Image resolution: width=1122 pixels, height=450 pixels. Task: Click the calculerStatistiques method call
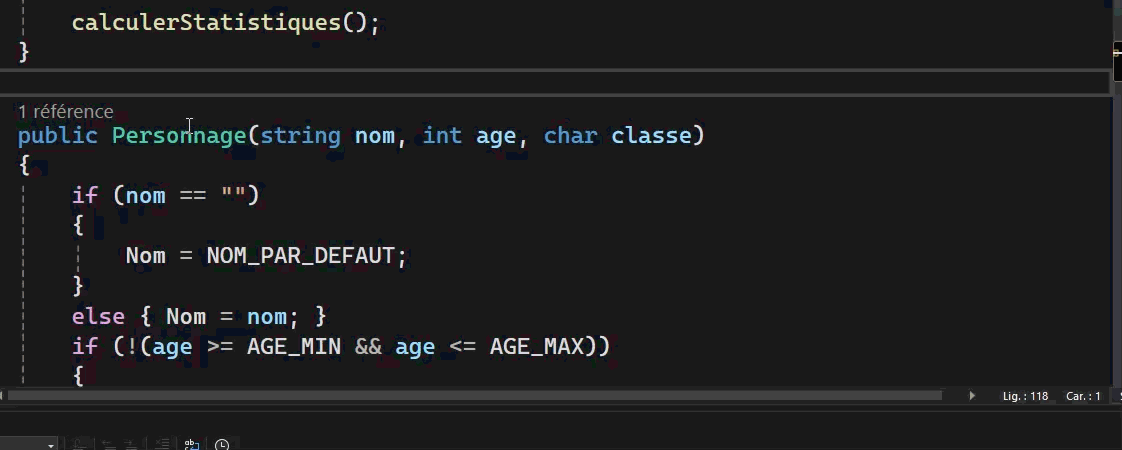click(207, 22)
